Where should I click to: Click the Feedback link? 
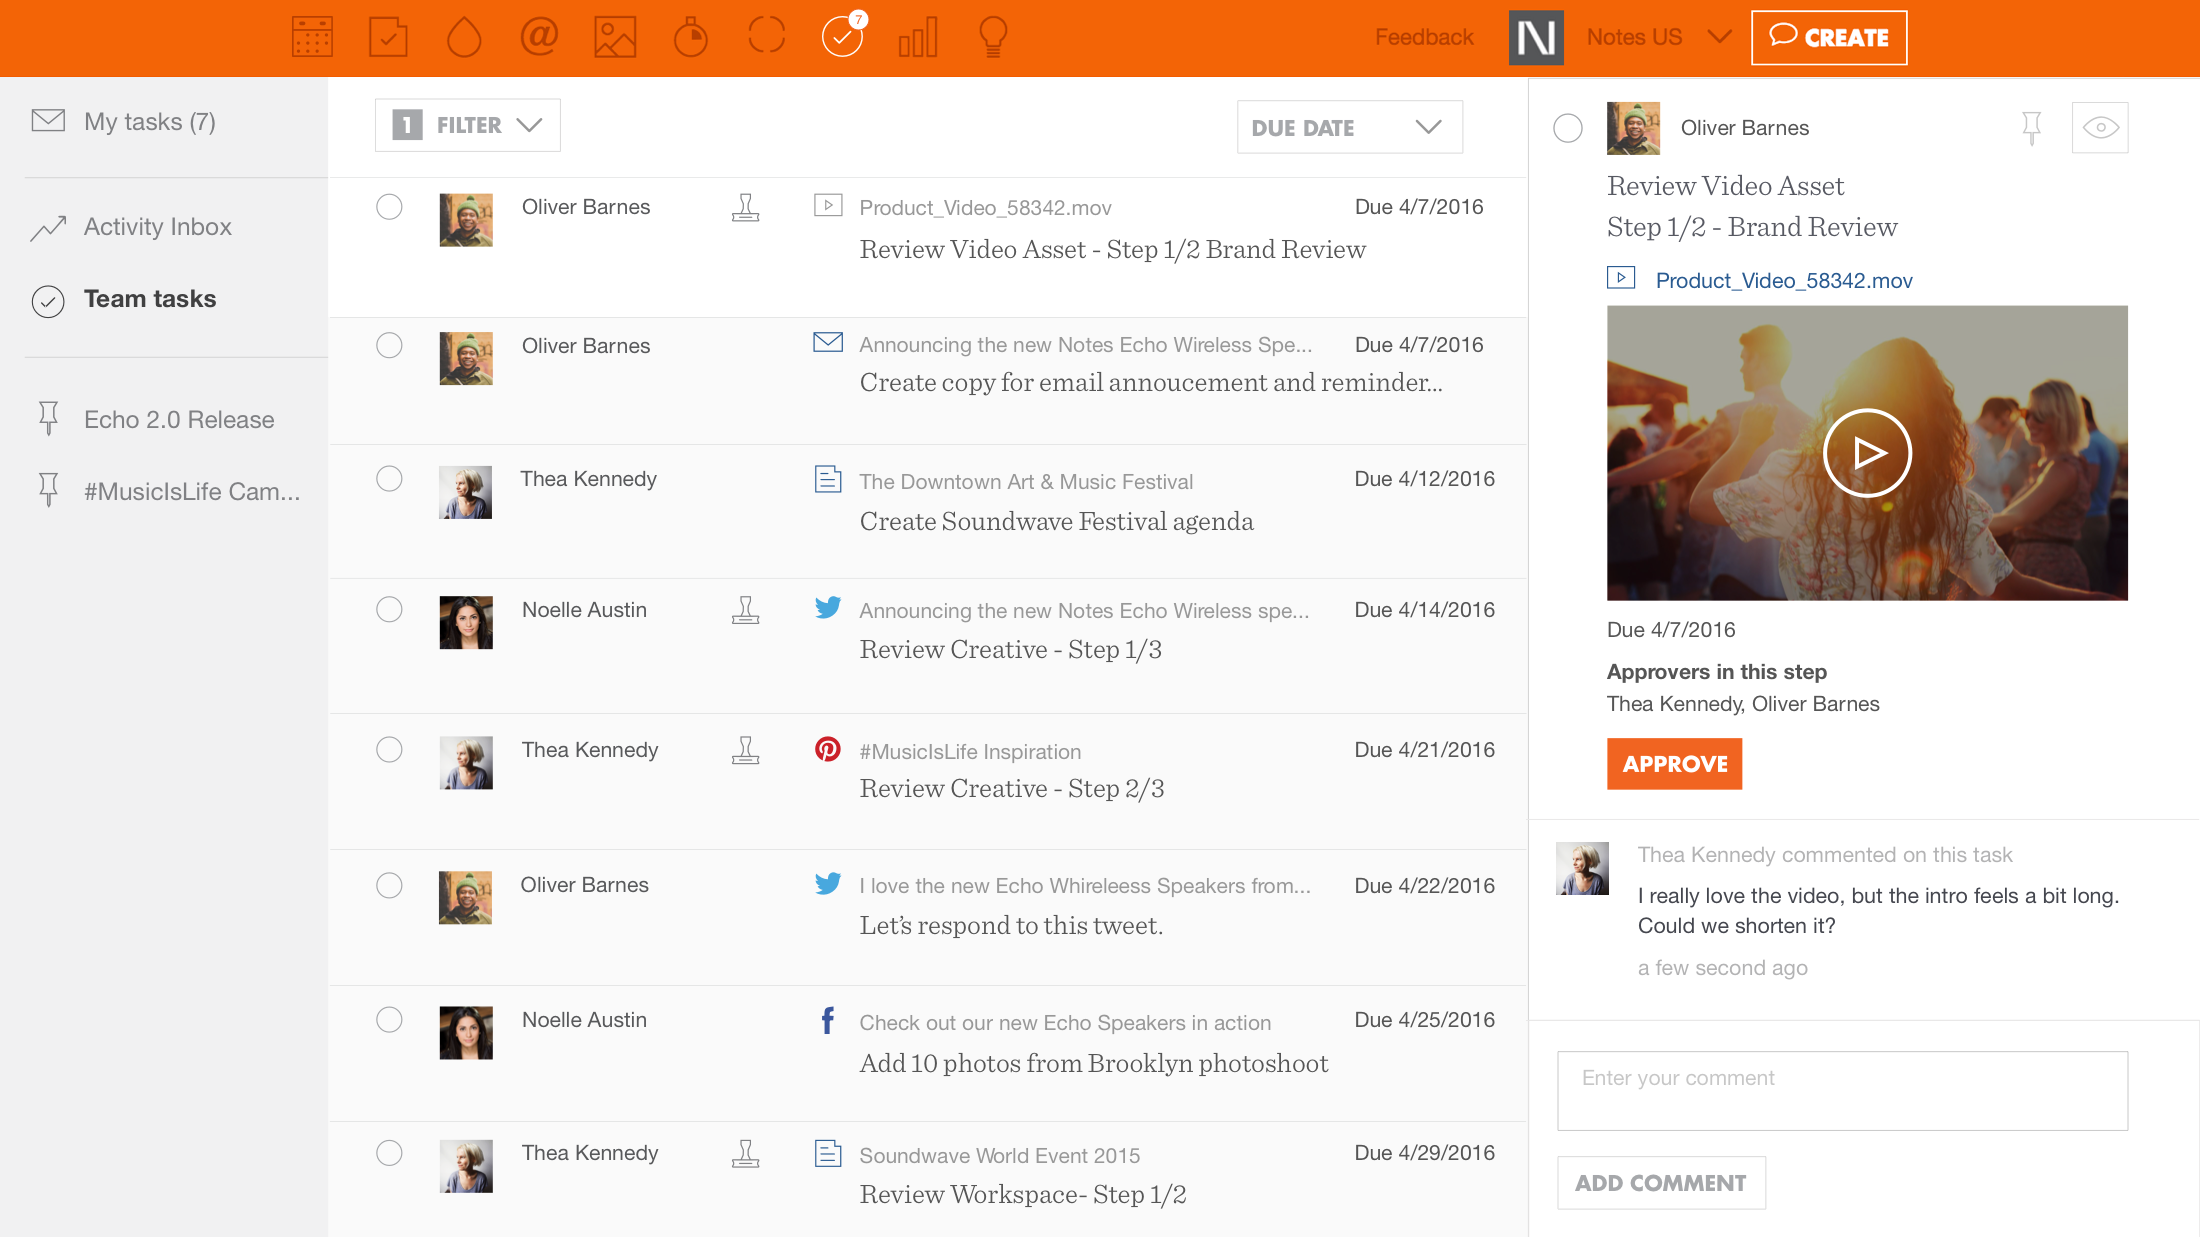click(x=1424, y=38)
